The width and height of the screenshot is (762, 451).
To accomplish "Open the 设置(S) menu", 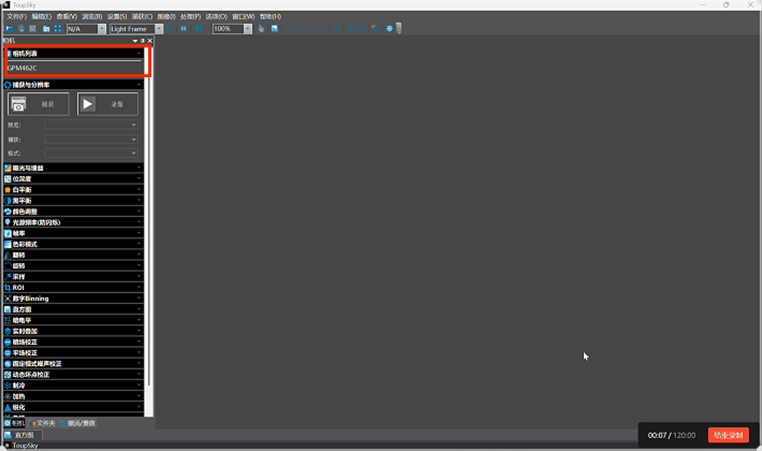I will tap(117, 17).
